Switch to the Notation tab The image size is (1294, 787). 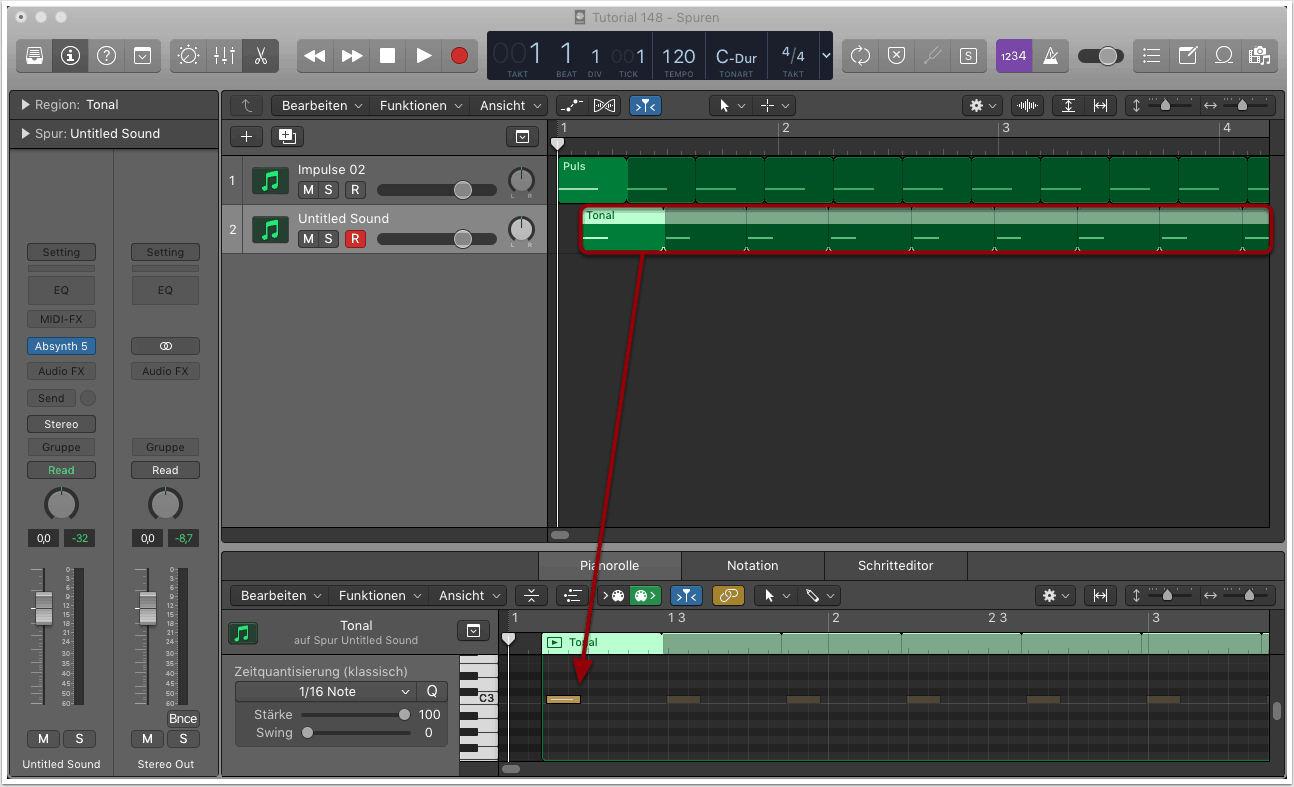click(x=752, y=566)
